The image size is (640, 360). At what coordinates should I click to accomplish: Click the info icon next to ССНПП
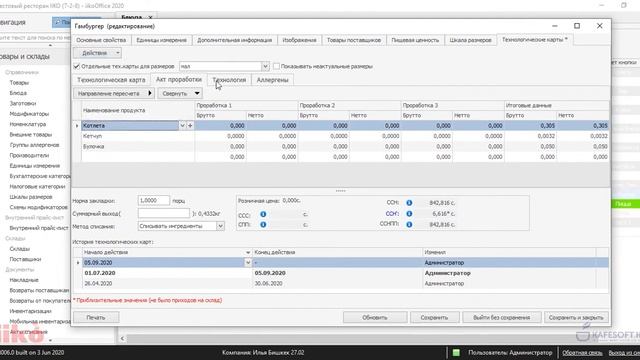(x=409, y=224)
